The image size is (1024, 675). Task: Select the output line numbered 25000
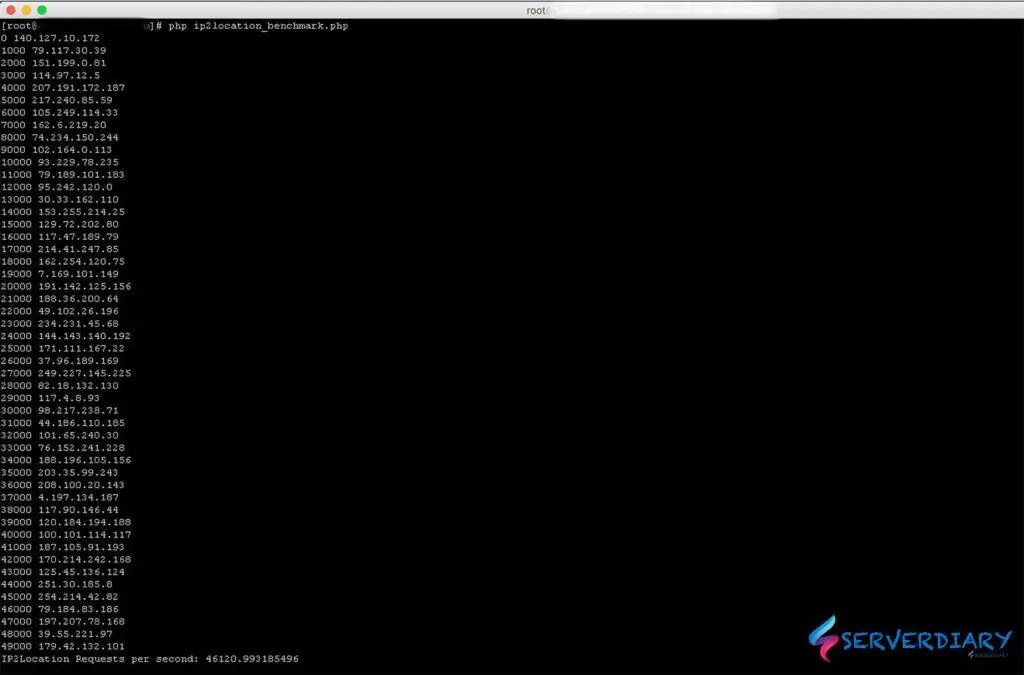click(63, 349)
